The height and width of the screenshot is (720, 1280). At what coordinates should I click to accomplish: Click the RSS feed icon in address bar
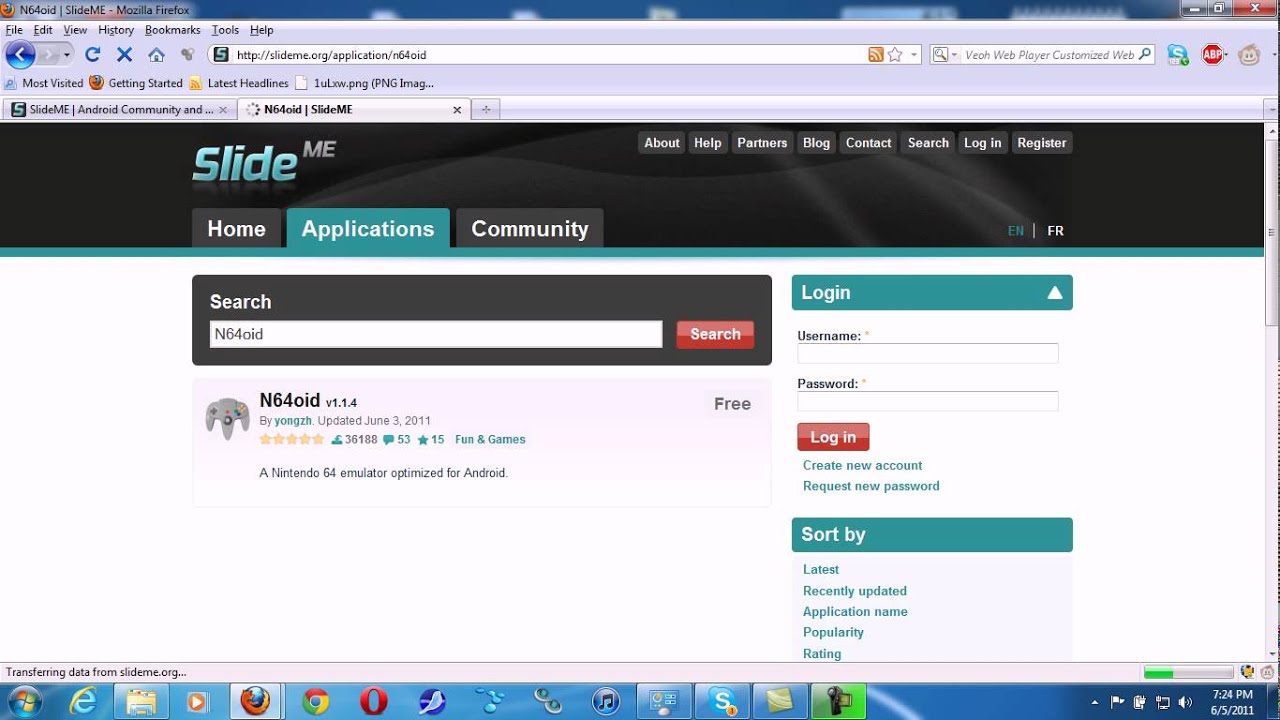[x=876, y=55]
